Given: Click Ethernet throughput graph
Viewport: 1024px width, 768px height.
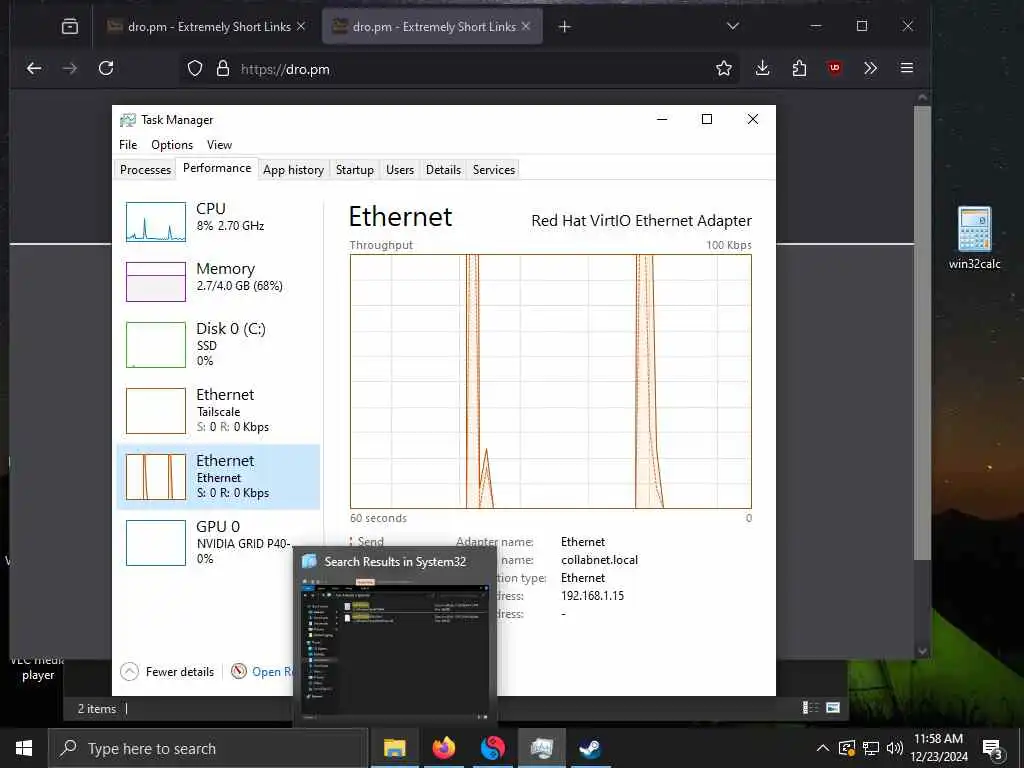Looking at the screenshot, I should click(x=551, y=381).
